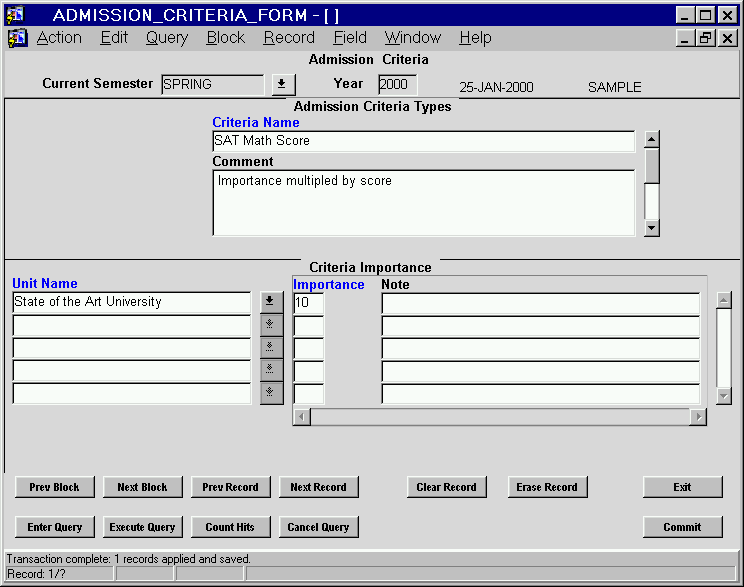Click the Oracle Forms icon in the title bar
Screen dimensions: 744x587
pyautogui.click(x=15, y=15)
